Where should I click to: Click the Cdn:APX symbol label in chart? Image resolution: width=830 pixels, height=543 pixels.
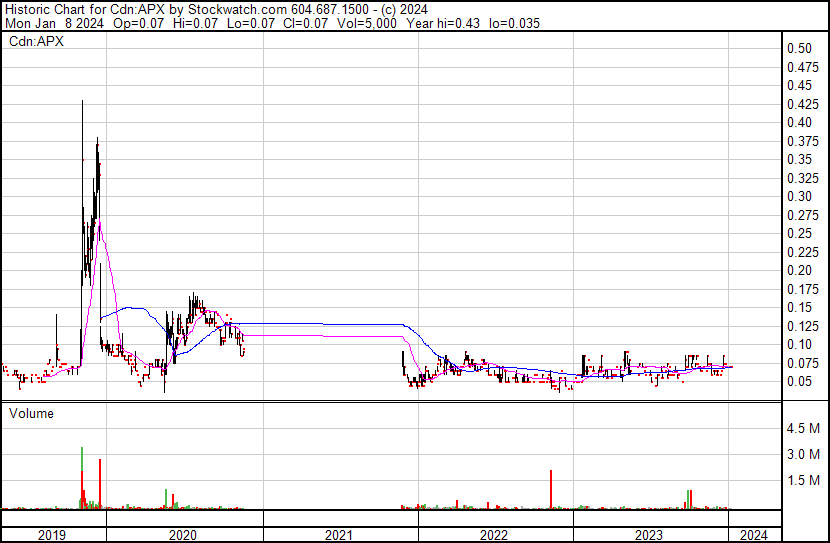(31, 41)
